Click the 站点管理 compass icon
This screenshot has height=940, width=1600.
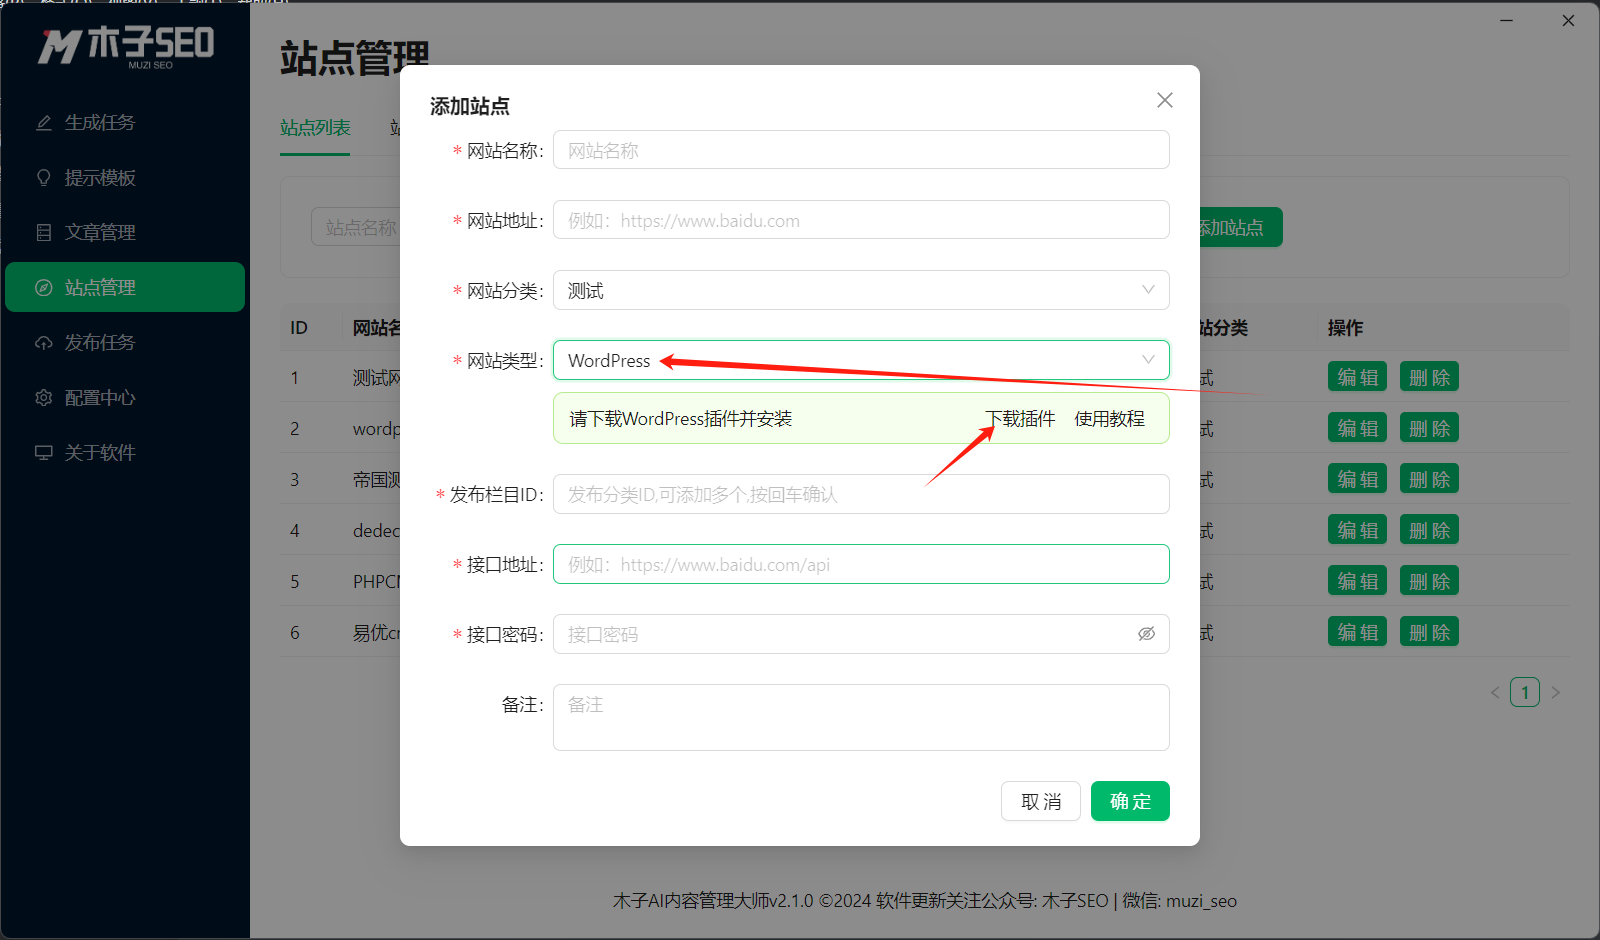click(44, 288)
